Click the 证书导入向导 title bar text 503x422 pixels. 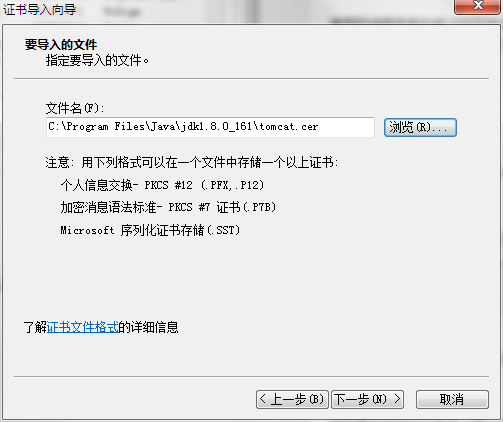coord(40,10)
